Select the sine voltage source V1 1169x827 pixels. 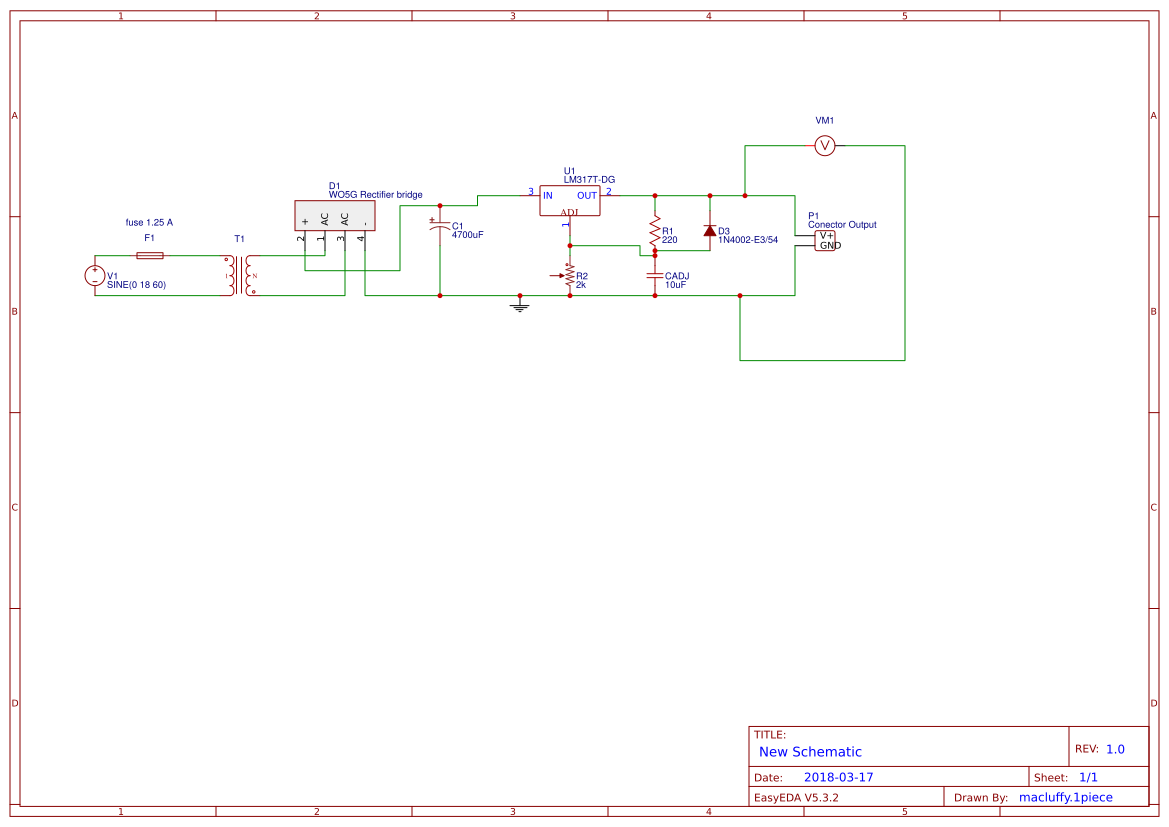93,275
